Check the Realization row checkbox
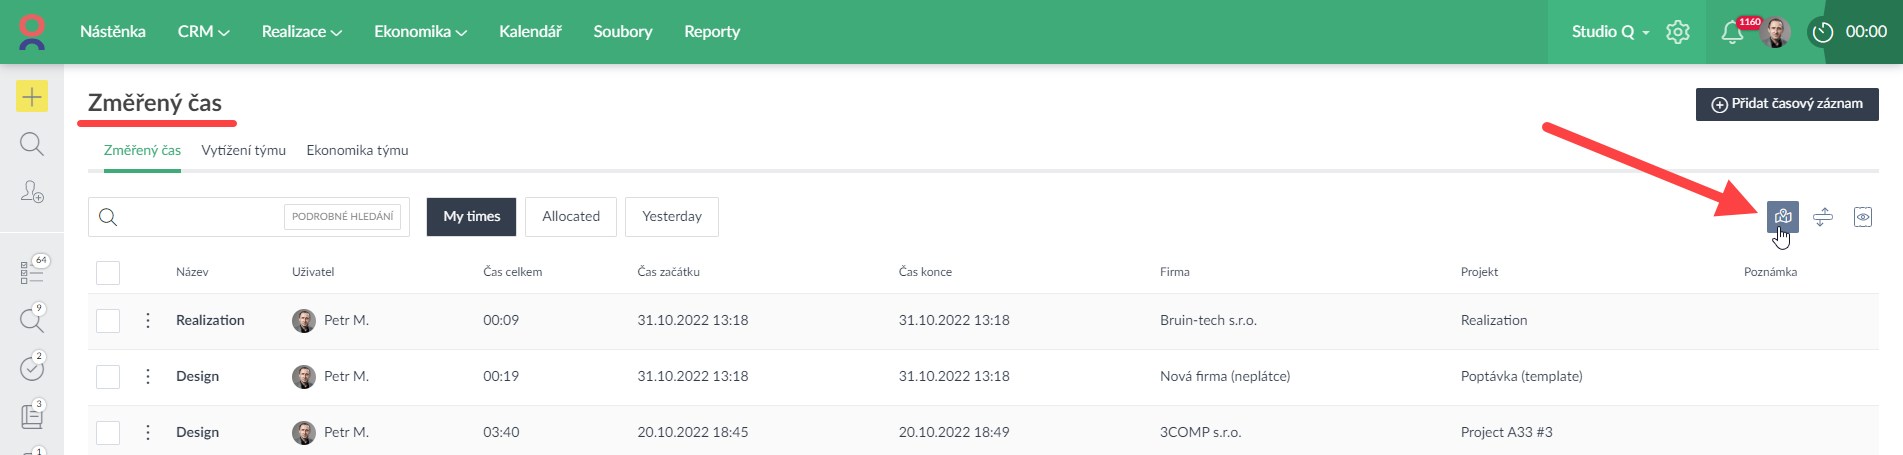Screen dimensions: 1903x455 pos(108,321)
